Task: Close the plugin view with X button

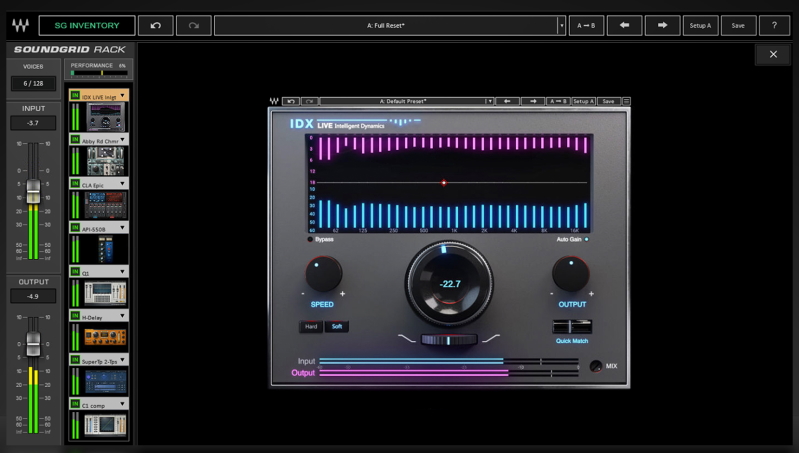Action: point(773,54)
